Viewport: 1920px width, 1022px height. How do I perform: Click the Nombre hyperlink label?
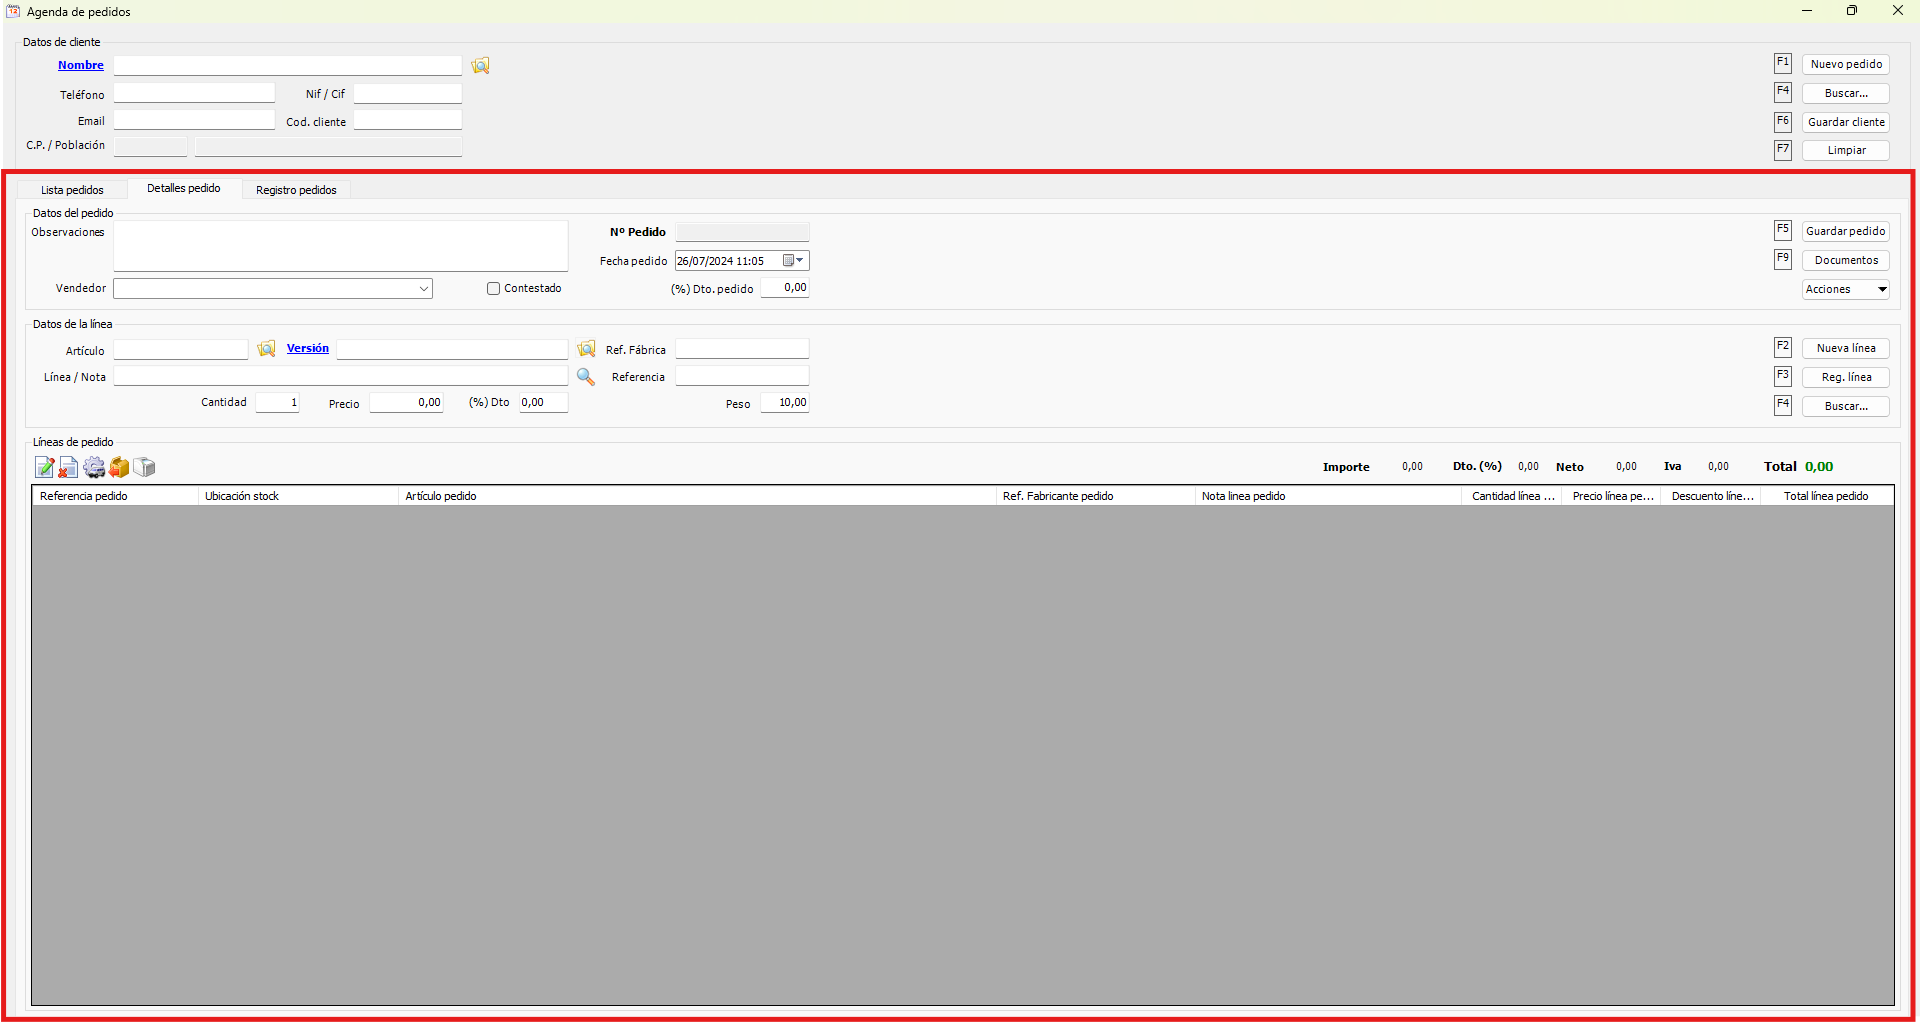point(81,65)
